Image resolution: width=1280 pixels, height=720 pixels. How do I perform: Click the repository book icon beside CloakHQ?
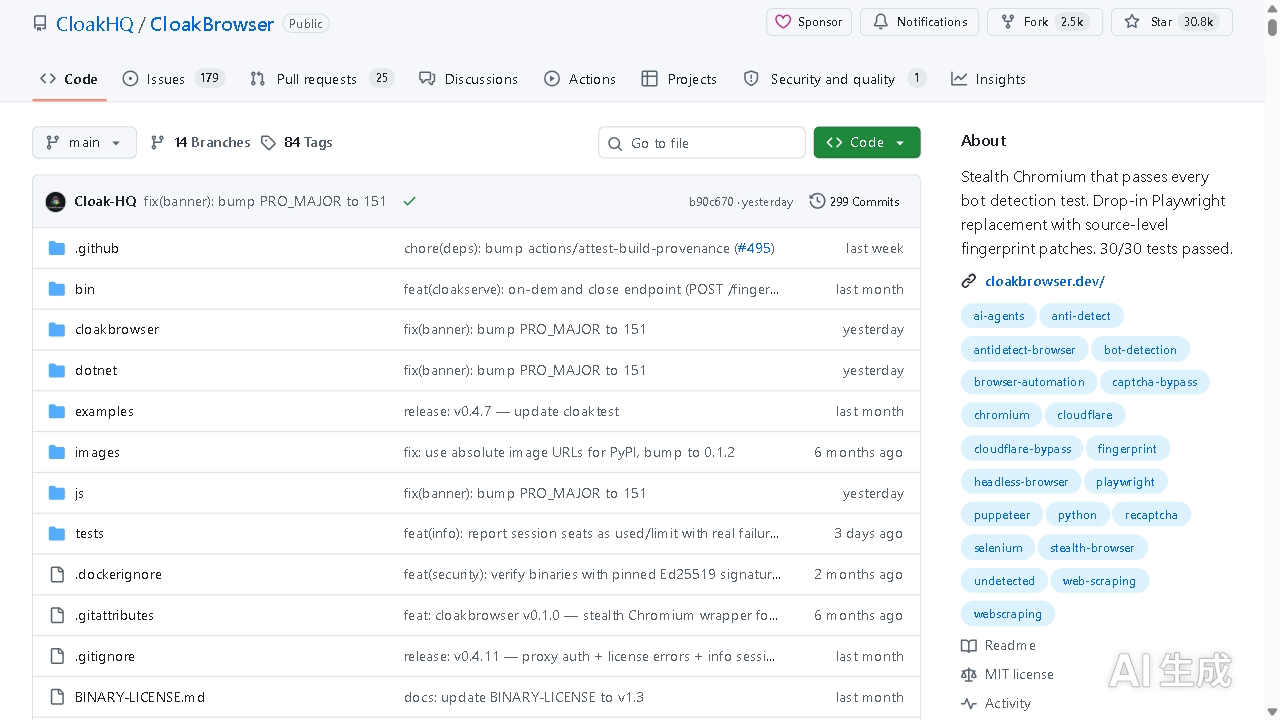point(40,23)
